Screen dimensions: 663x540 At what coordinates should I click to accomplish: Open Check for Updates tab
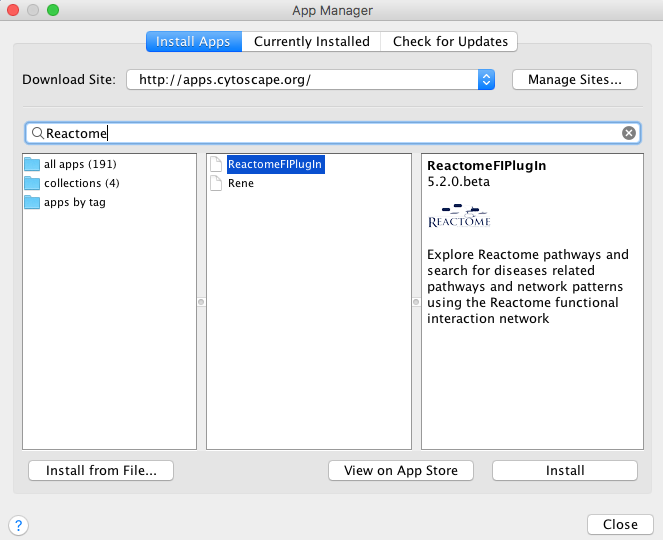pyautogui.click(x=449, y=41)
